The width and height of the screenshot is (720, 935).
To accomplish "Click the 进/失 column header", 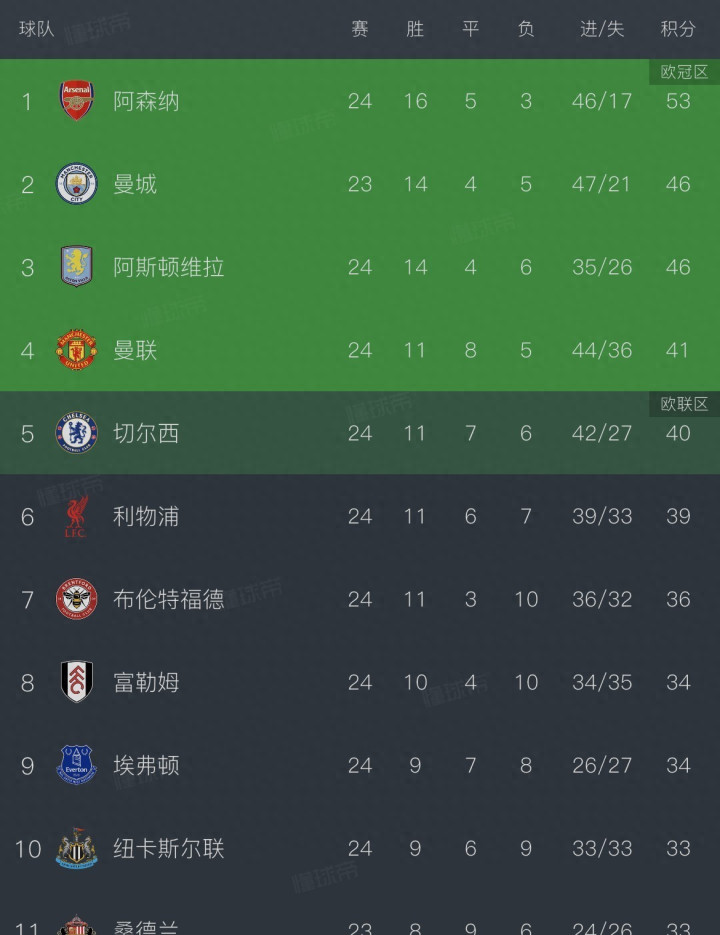I will click(x=602, y=29).
